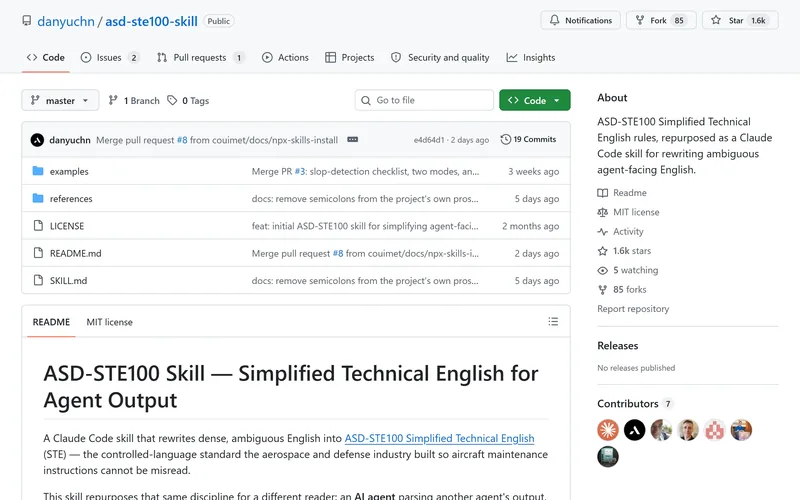Image resolution: width=800 pixels, height=500 pixels.
Task: Click the Report repository link
Action: coord(633,309)
